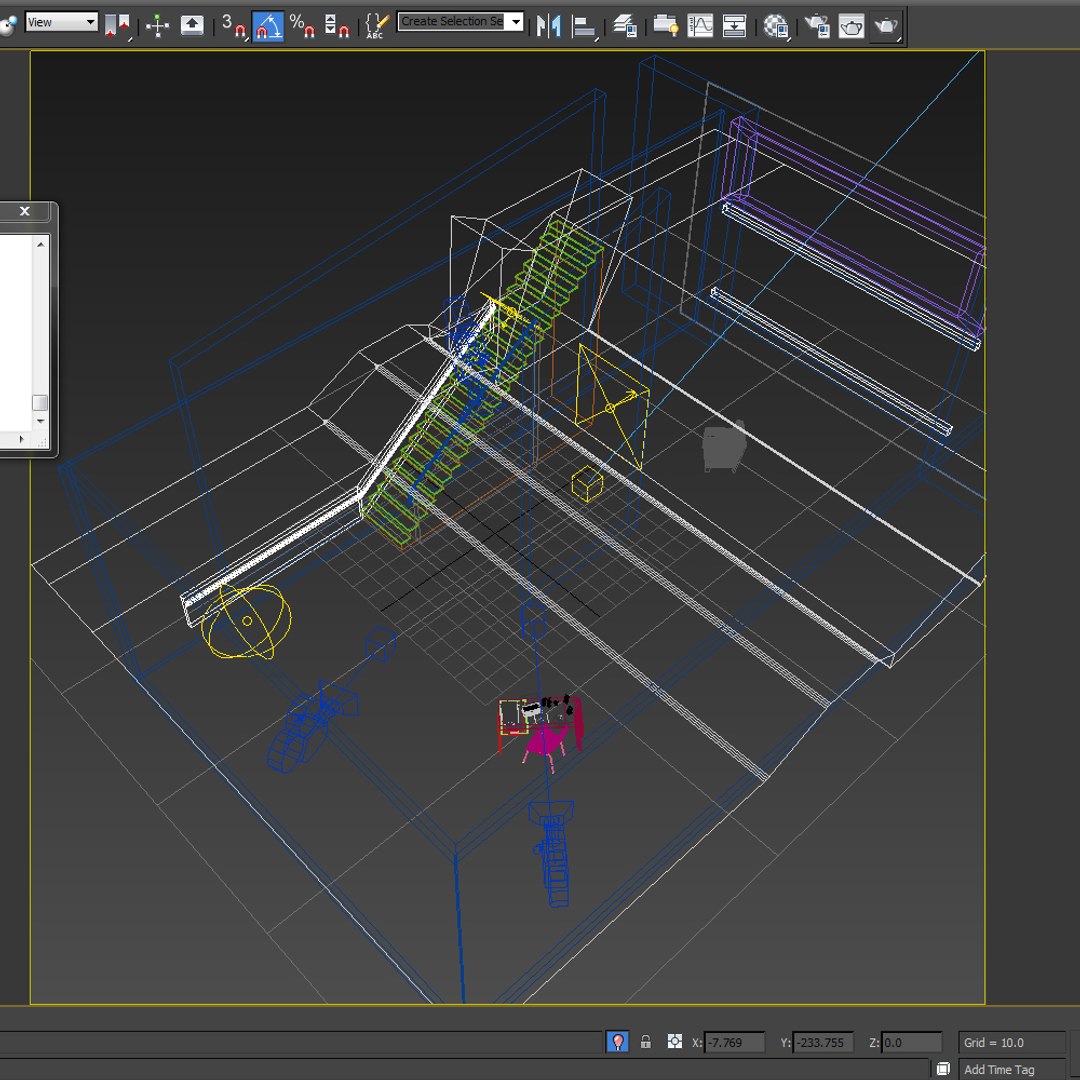The image size is (1080, 1080).
Task: Click the Render Production teapot
Action: (886, 26)
